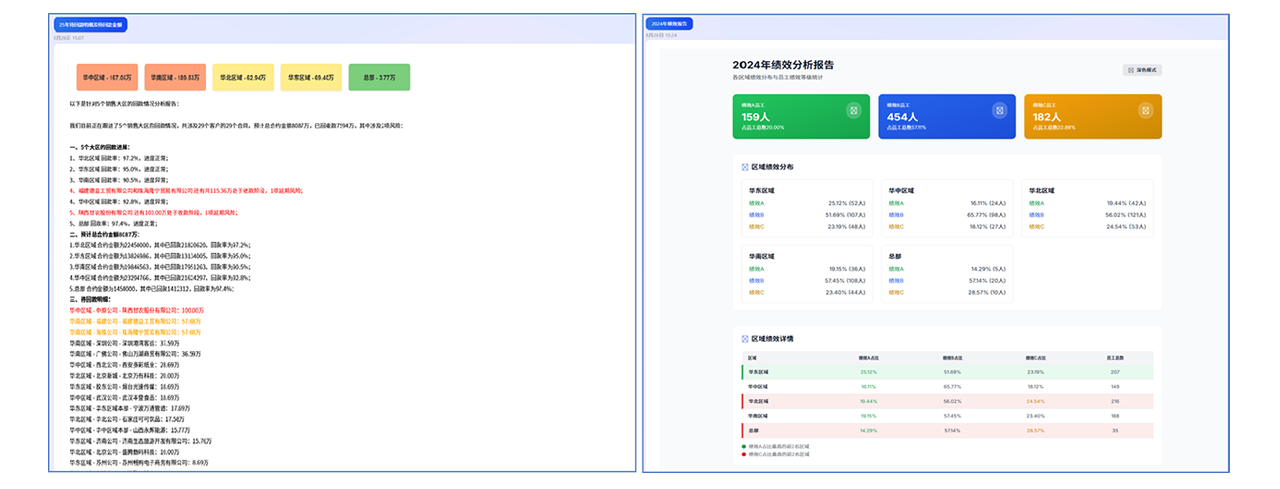Click the red 陕西甘农股份有限公司 100.00万 line
The image size is (1280, 489).
135,311
